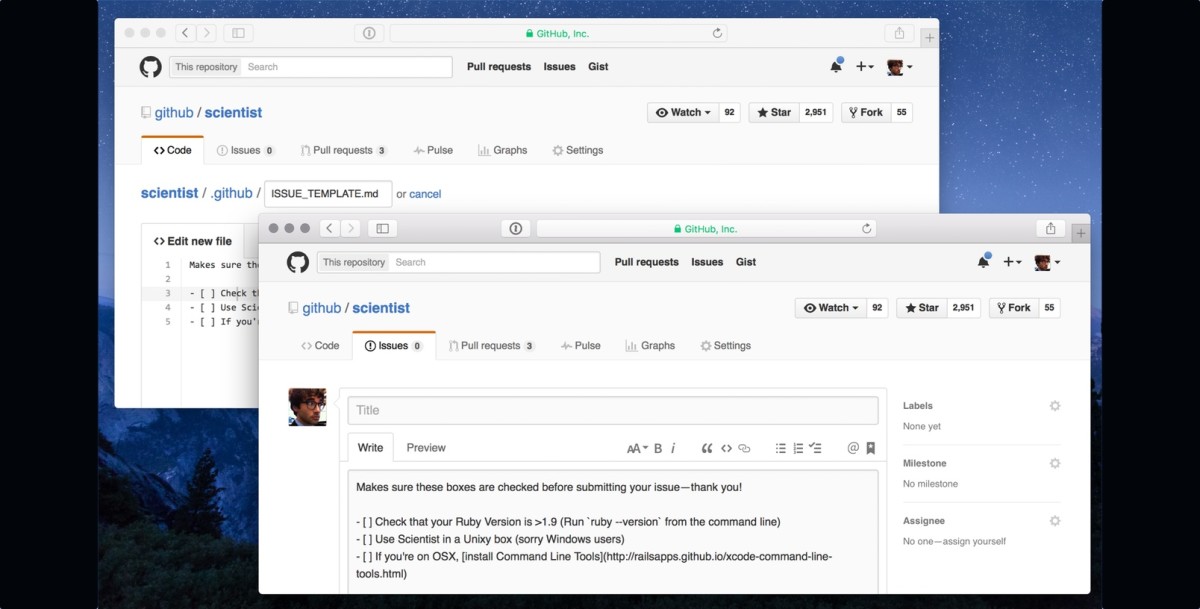Screen dimensions: 1200x609
Task: Open text size heading dropdown in editor toolbar
Action: [637, 449]
